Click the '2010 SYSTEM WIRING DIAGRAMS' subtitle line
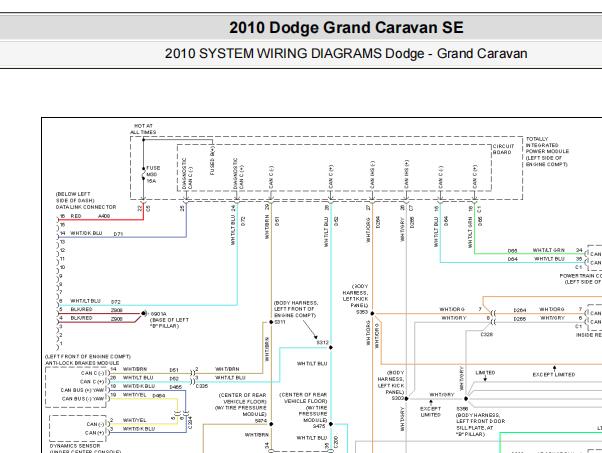 tap(346, 53)
